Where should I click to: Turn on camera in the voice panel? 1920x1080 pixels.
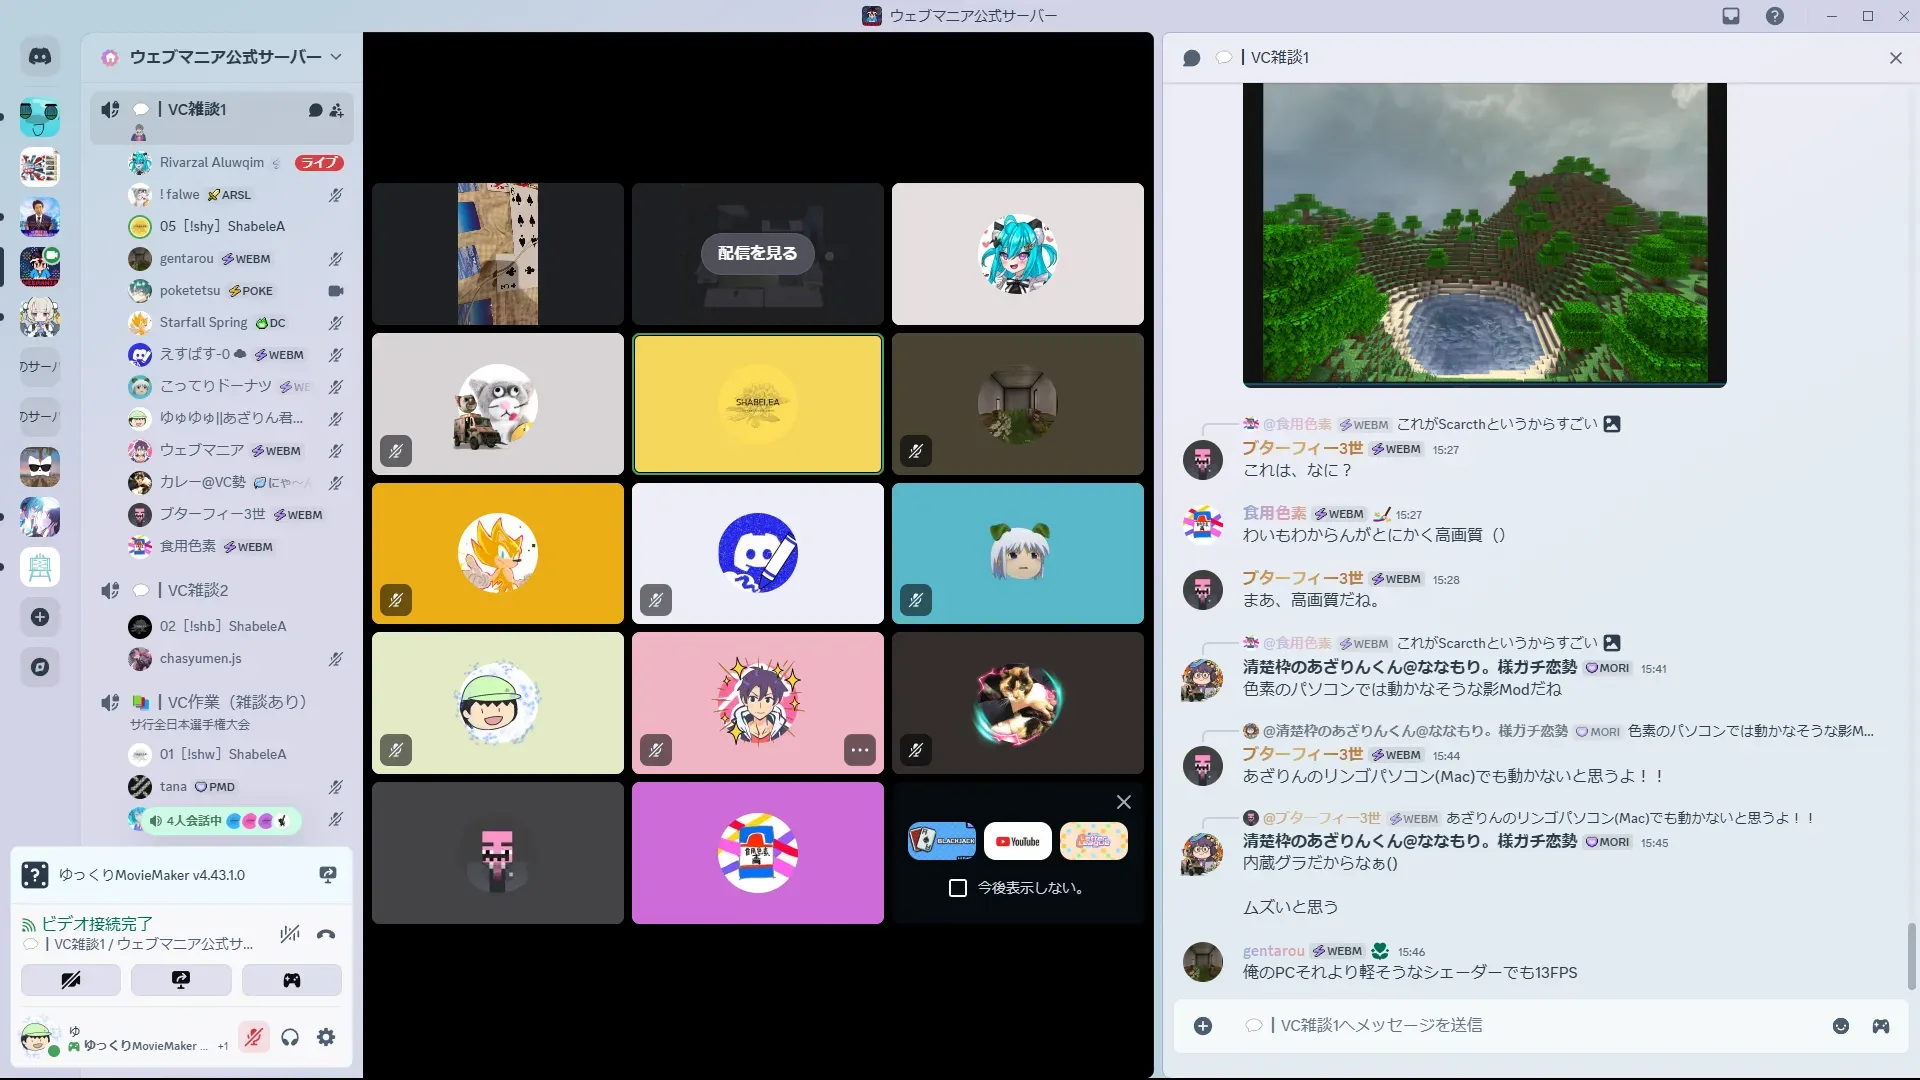pos(71,980)
